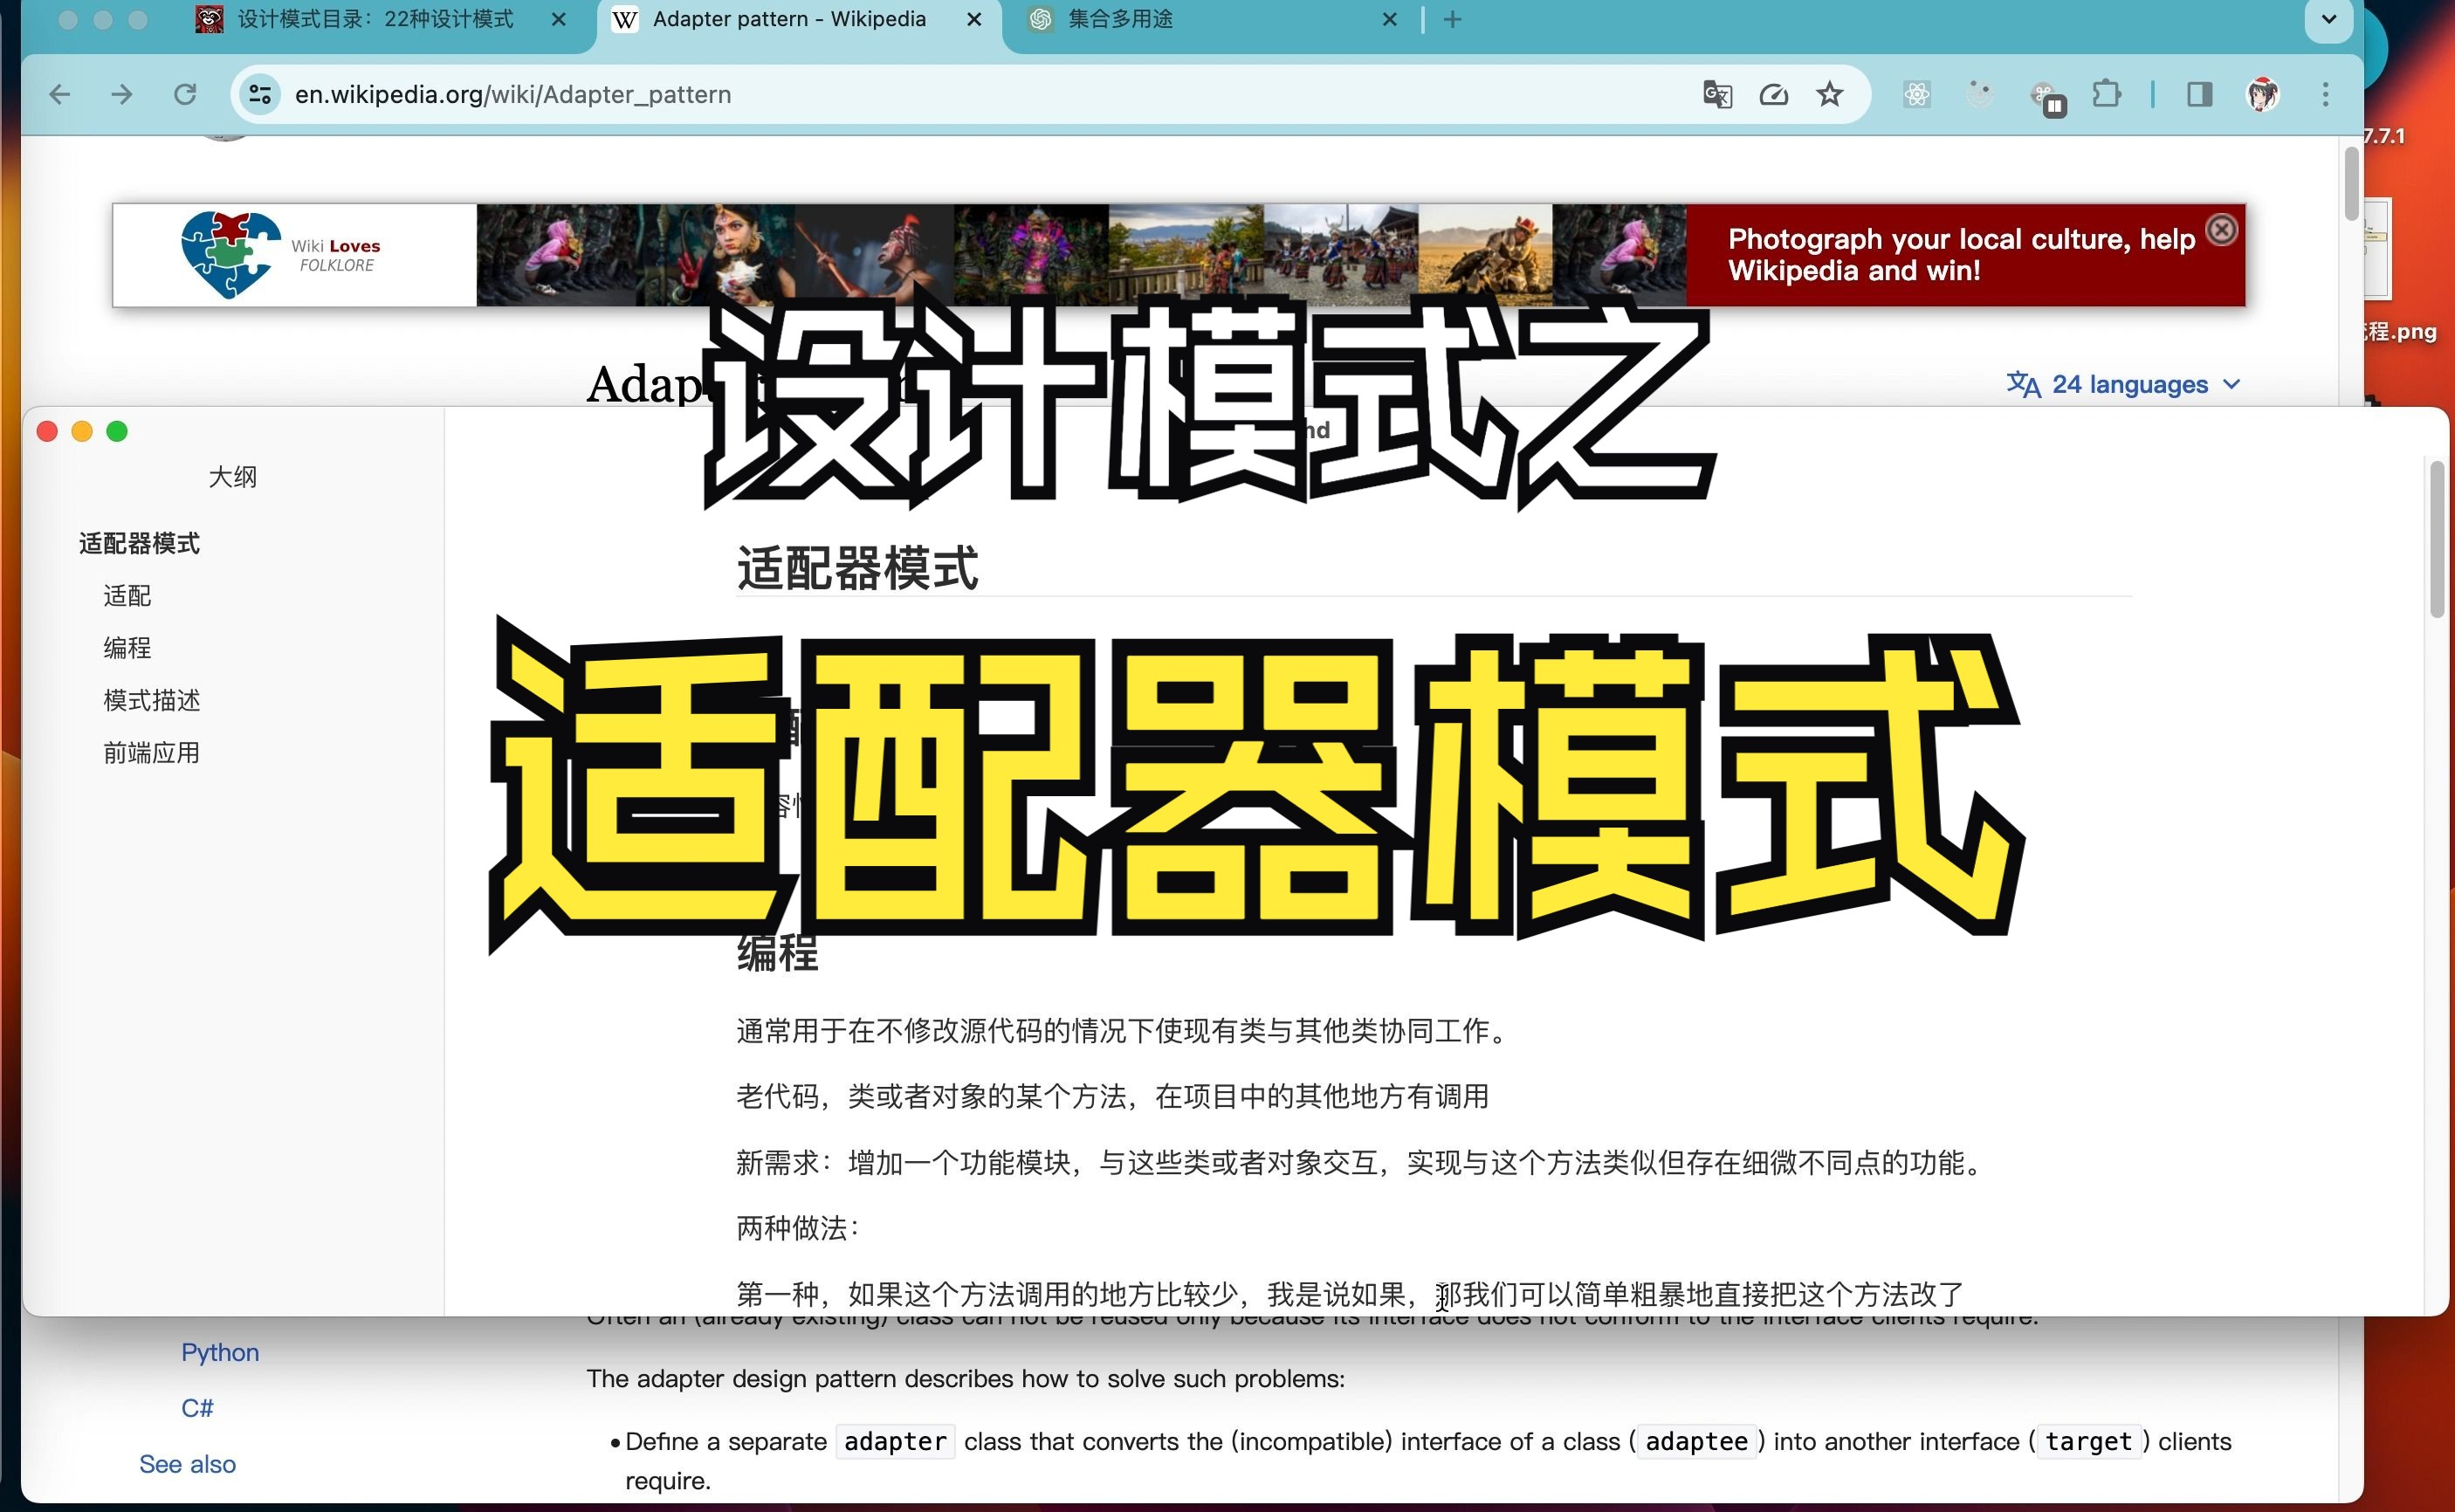The image size is (2455, 1512).
Task: Open Chrome's three-dot menu
Action: 2326,94
